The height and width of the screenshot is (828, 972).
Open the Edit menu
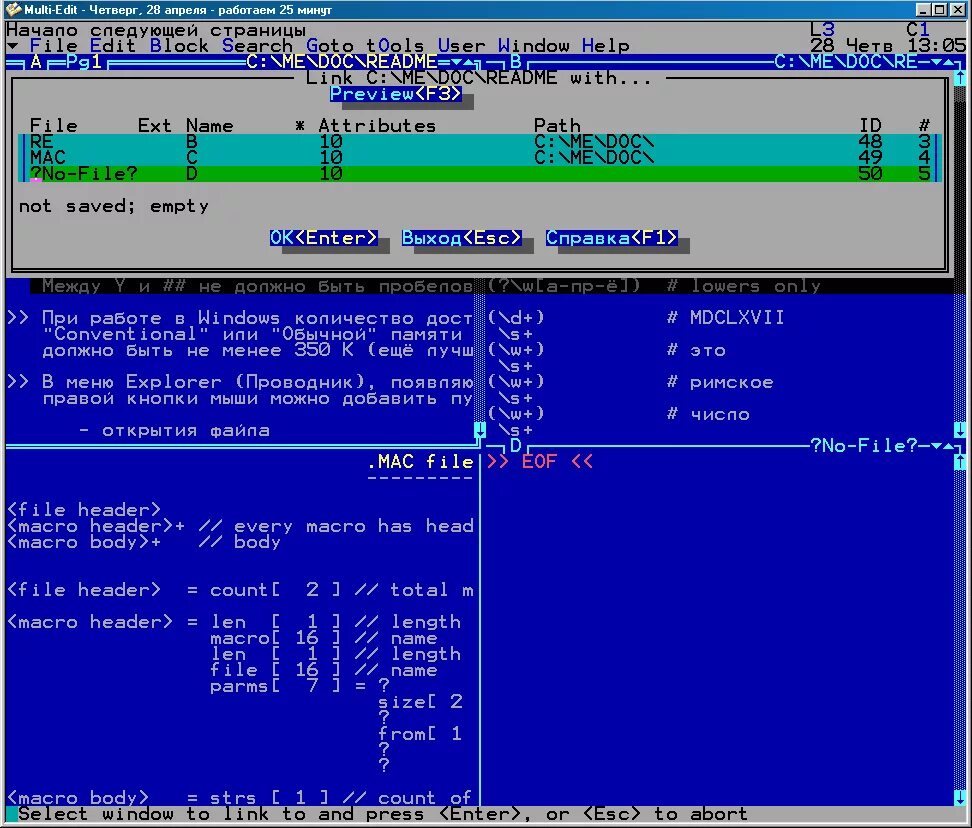coord(113,46)
